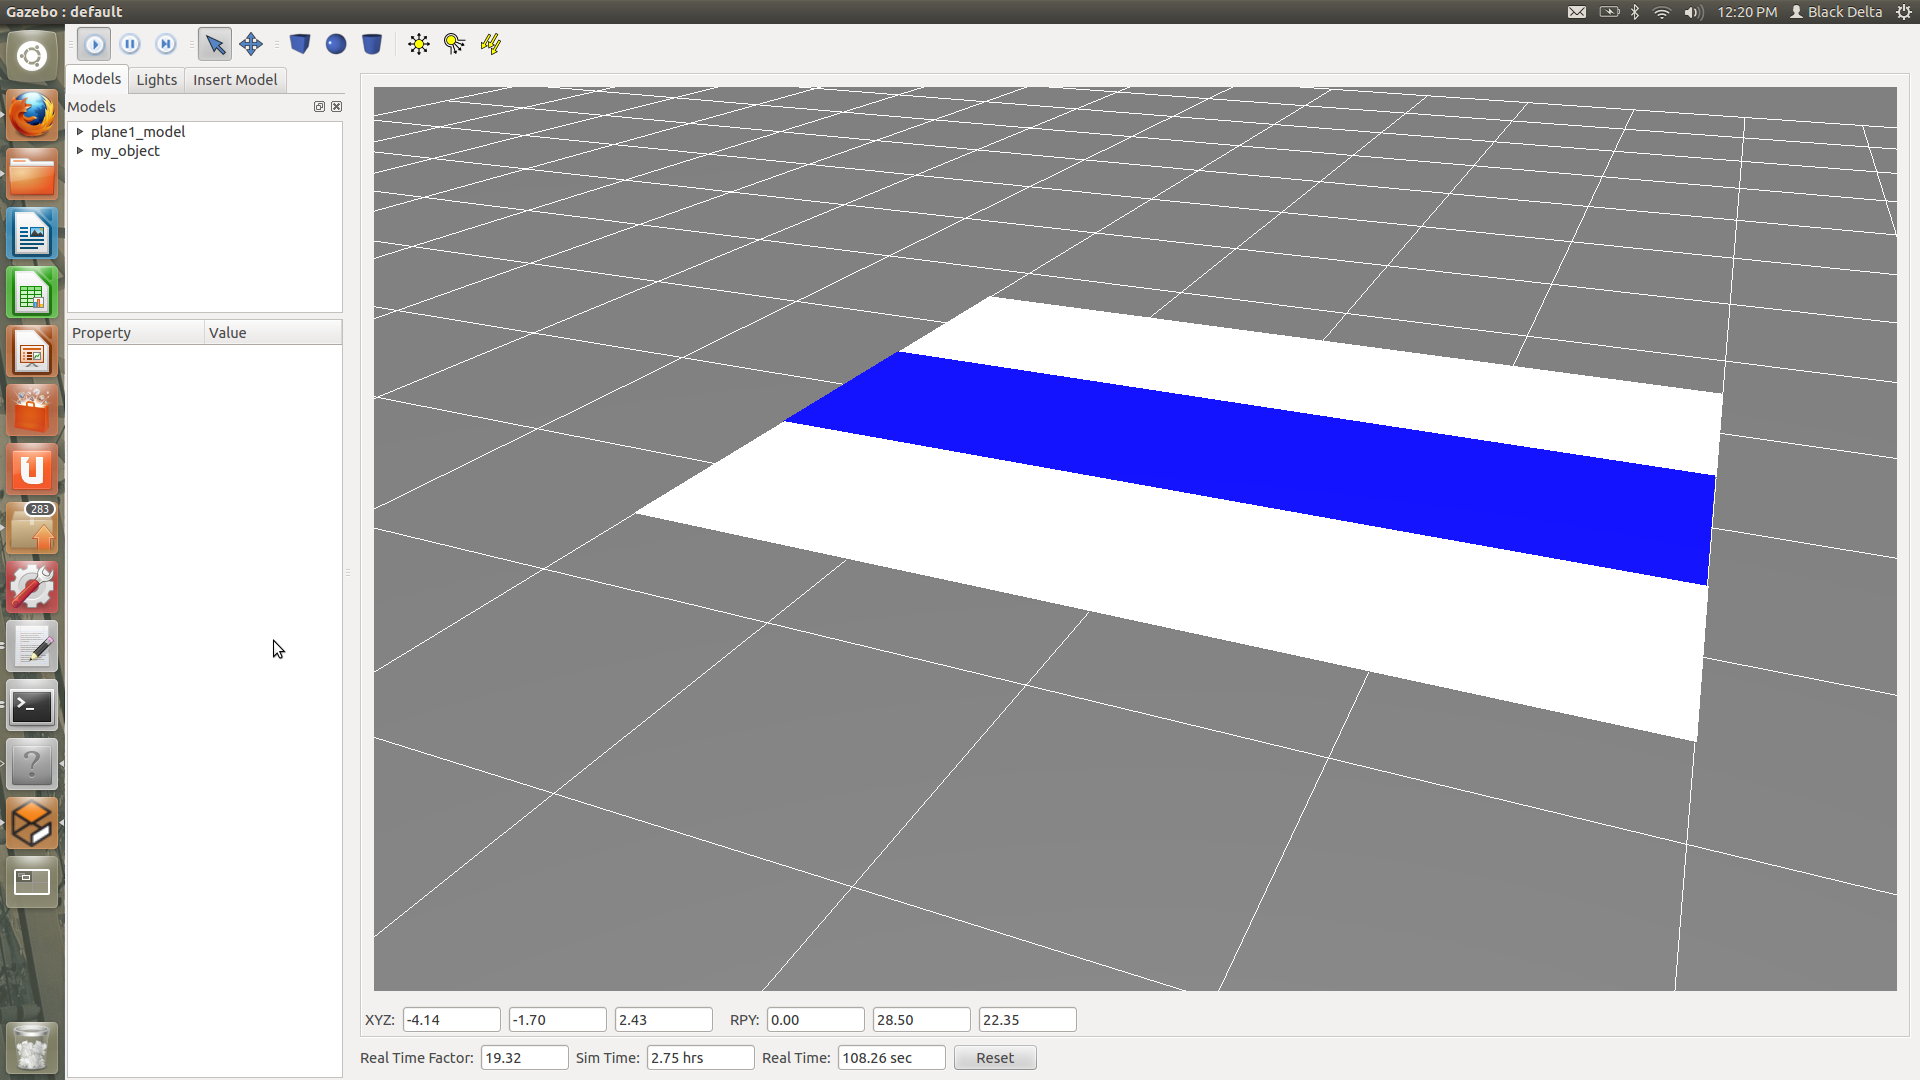Screen dimensions: 1920x1080
Task: Open LibreOffice Writer from dock
Action: [x=32, y=235]
